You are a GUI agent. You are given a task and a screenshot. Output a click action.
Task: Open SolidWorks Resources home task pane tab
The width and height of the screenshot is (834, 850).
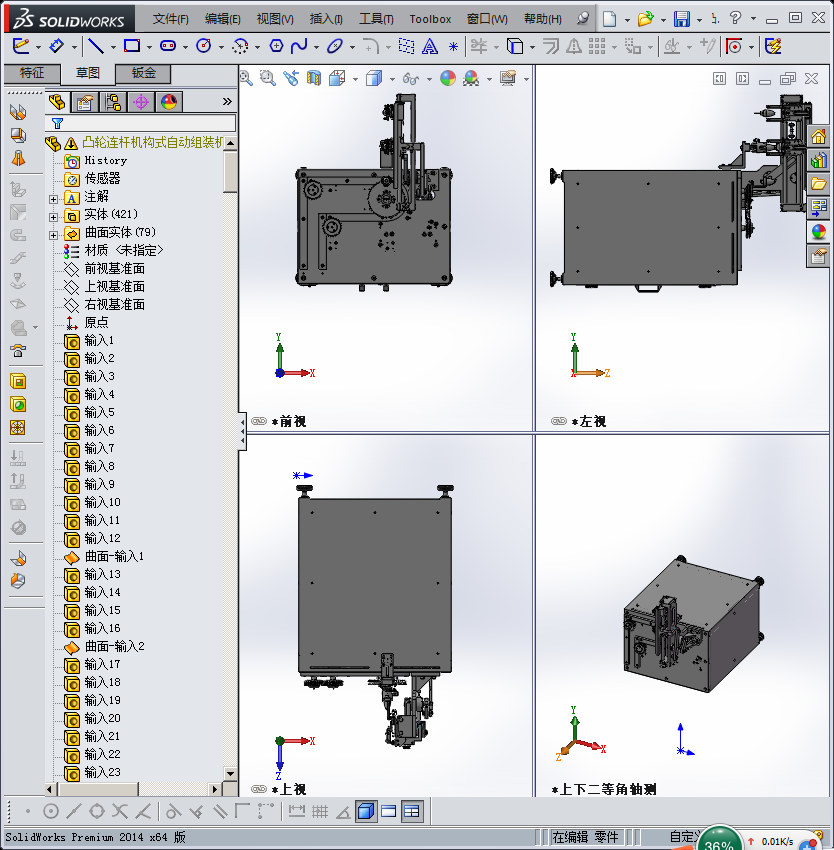818,136
